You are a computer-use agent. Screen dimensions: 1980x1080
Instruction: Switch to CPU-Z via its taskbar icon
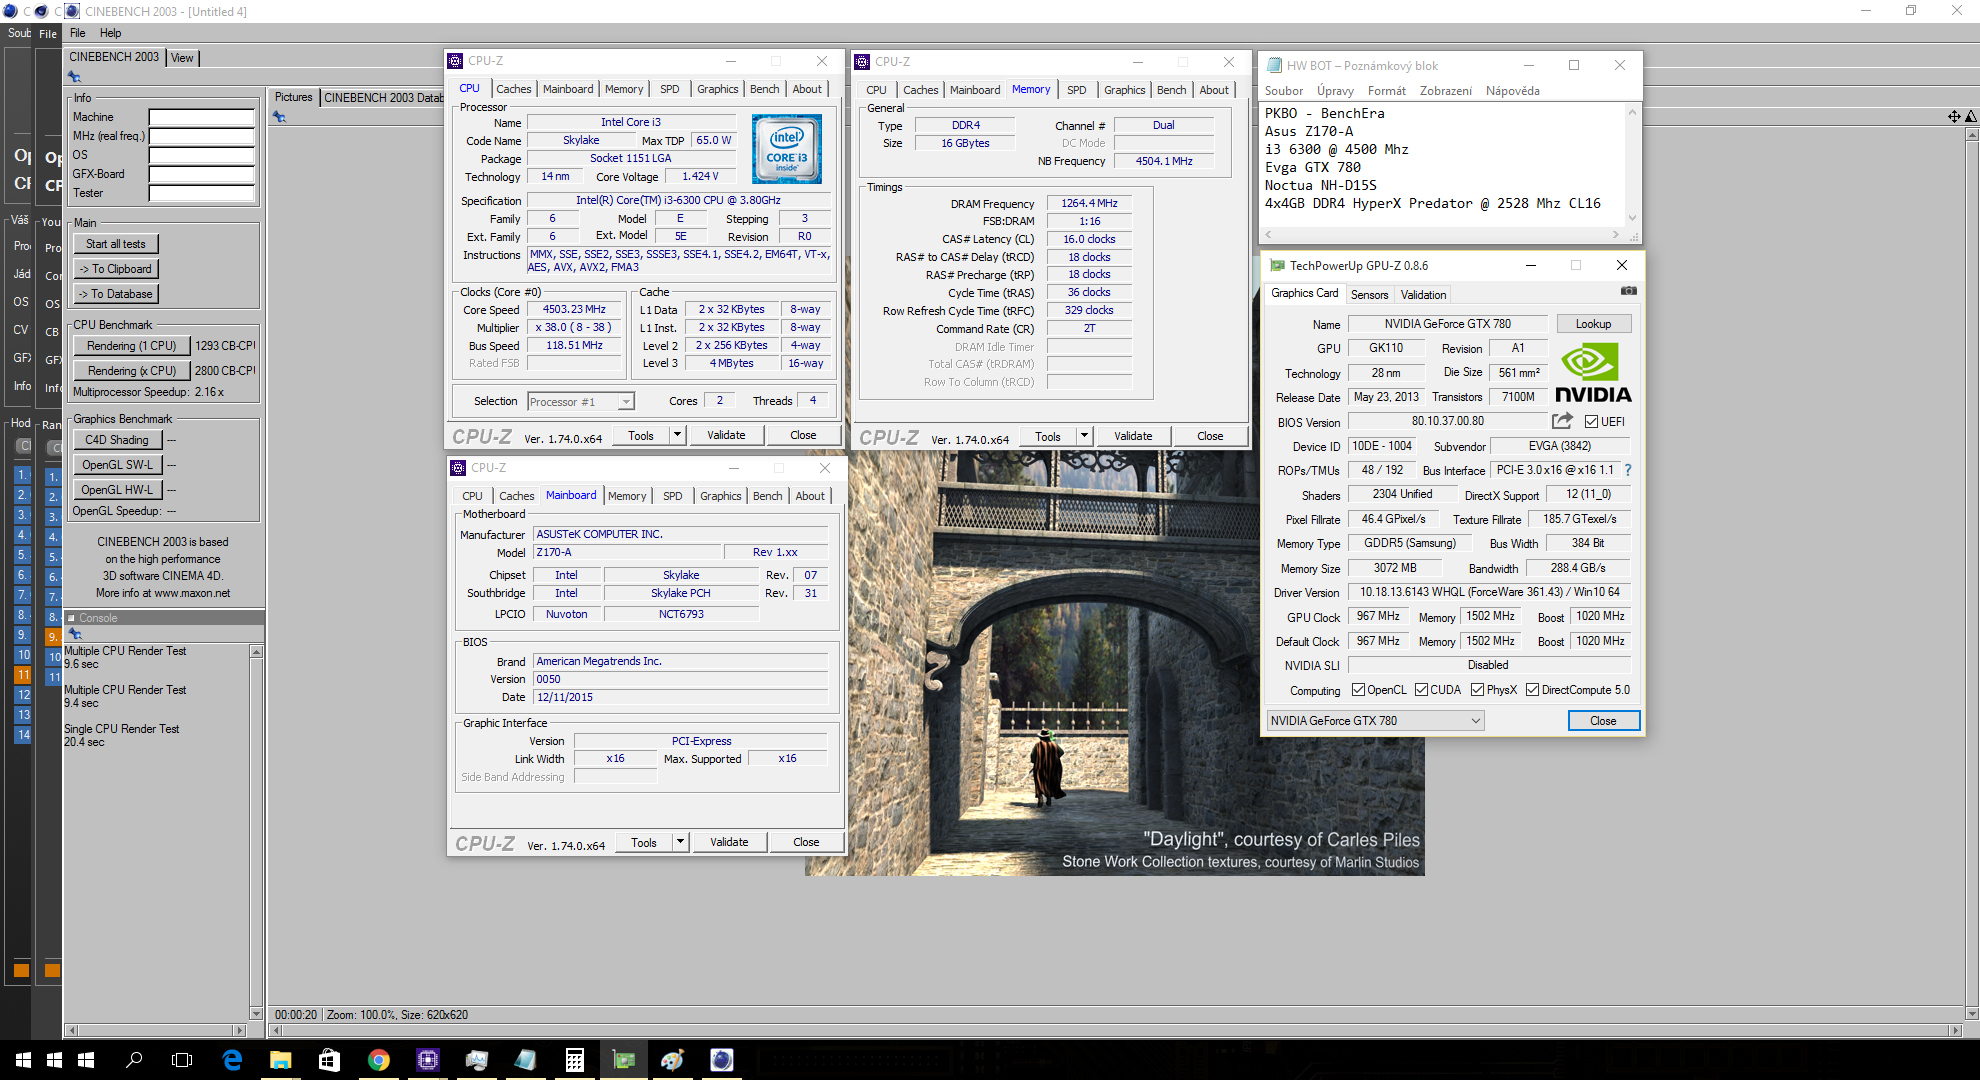tap(427, 1060)
